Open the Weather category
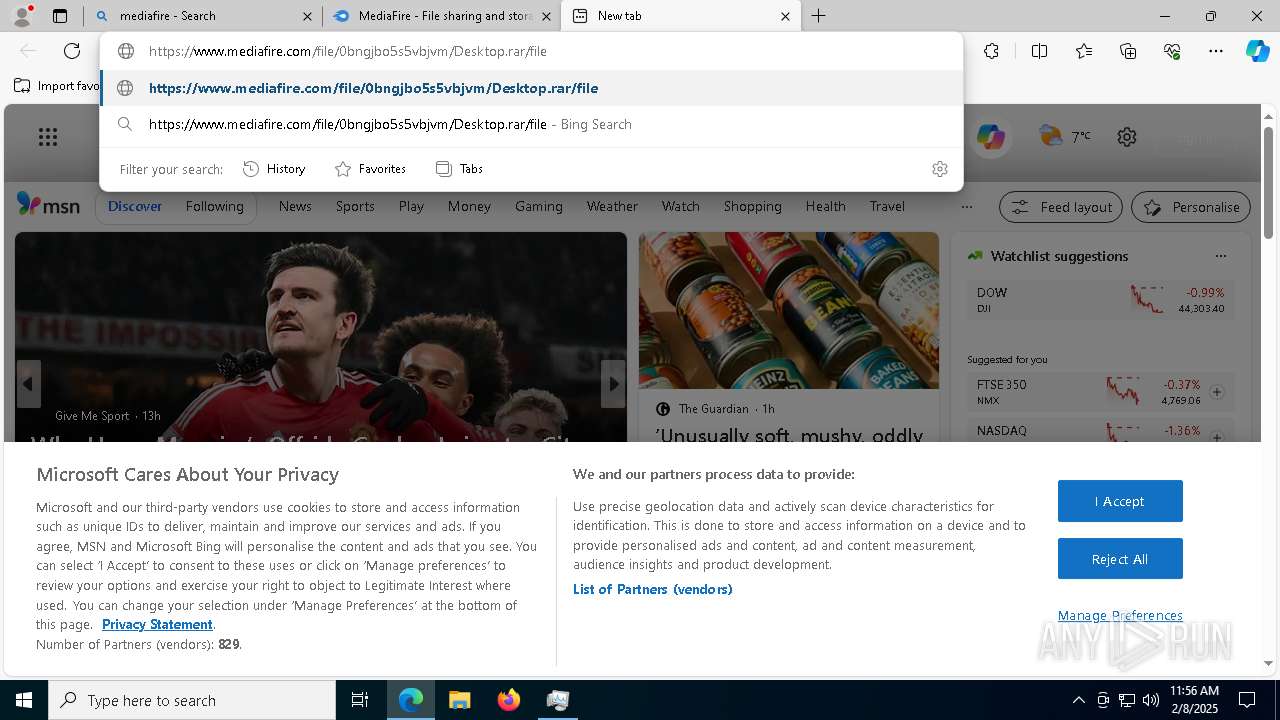Viewport: 1280px width, 720px height. [612, 206]
